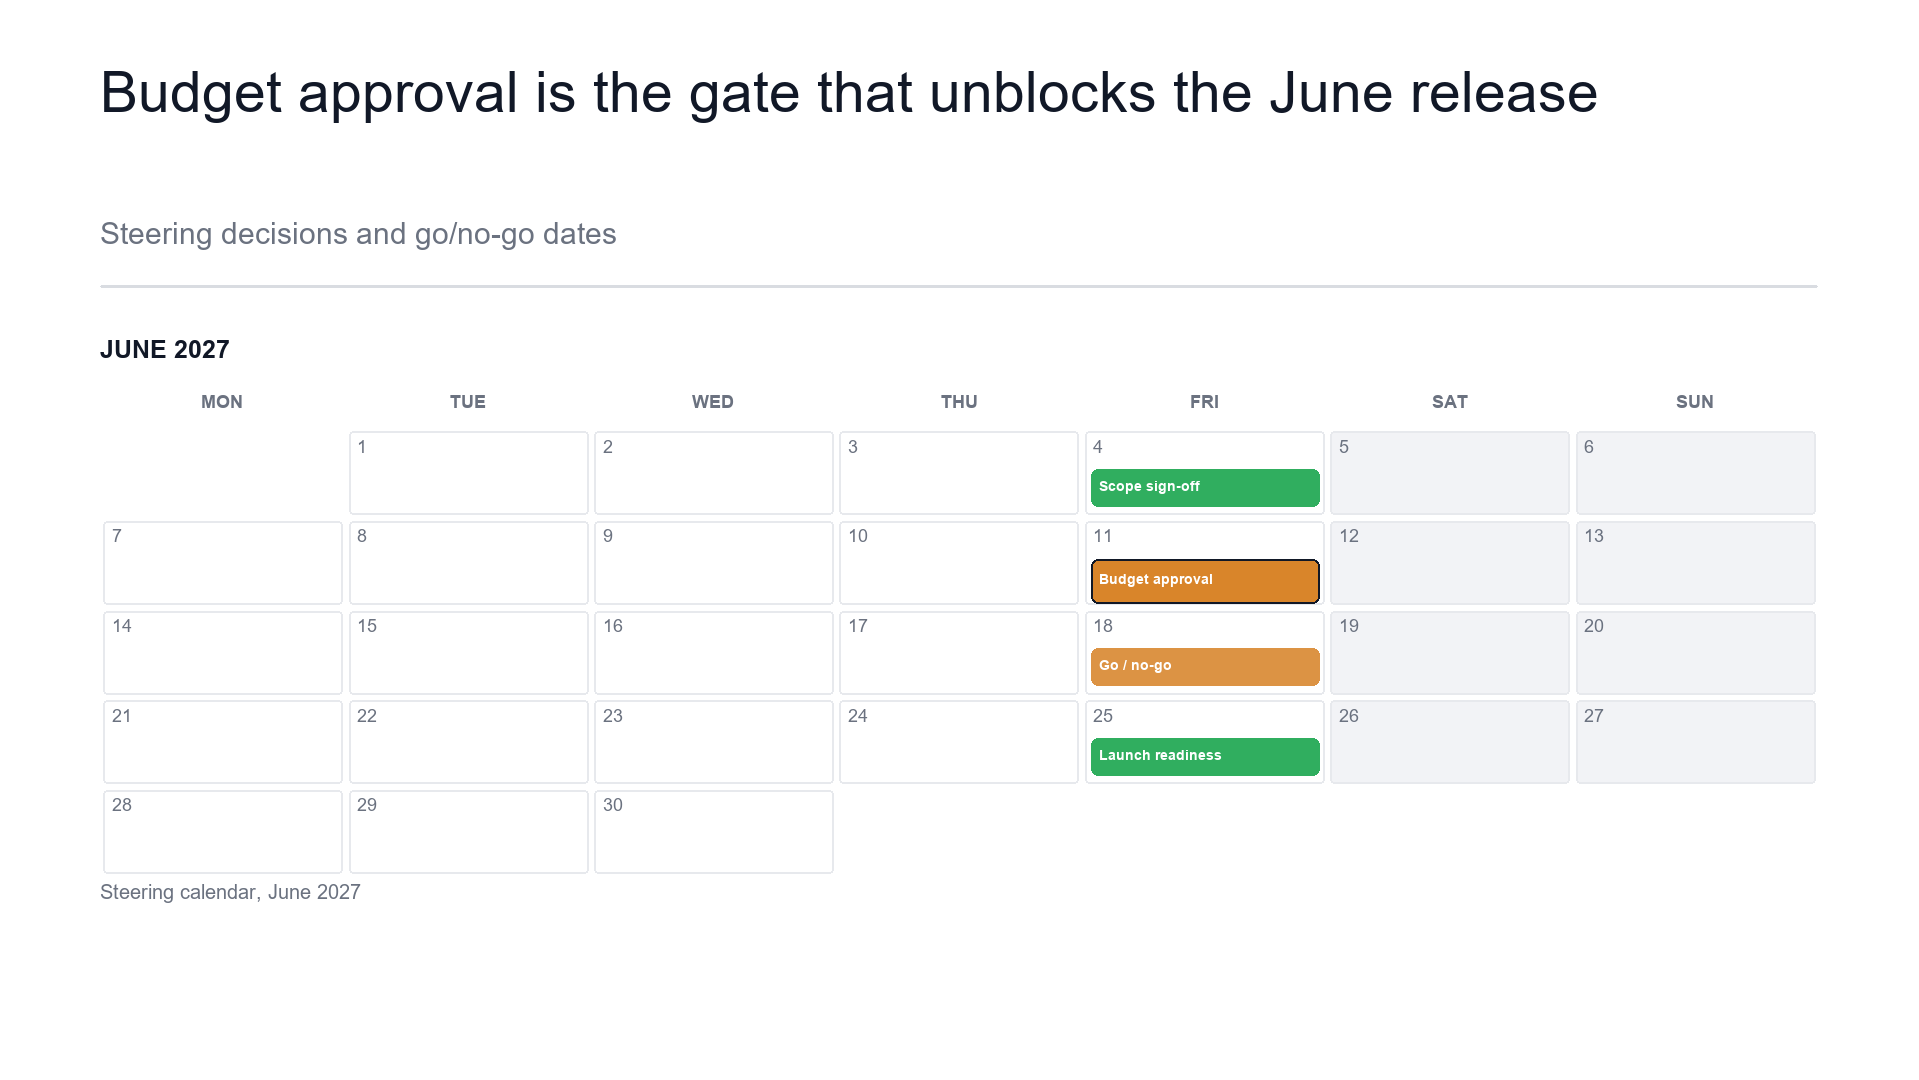Click the Steering calendar caption text
1919x1080 pixels.
tap(230, 892)
